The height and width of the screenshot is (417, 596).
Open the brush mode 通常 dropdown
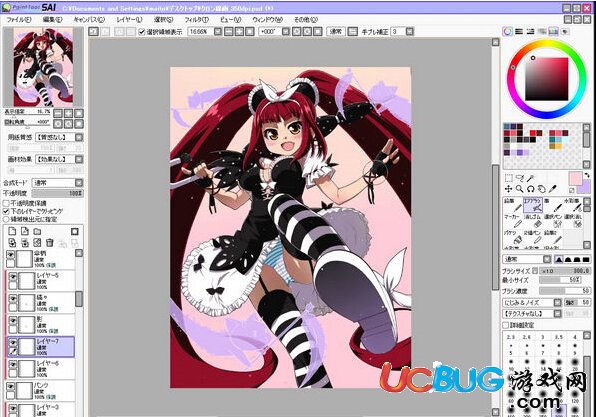[527, 259]
